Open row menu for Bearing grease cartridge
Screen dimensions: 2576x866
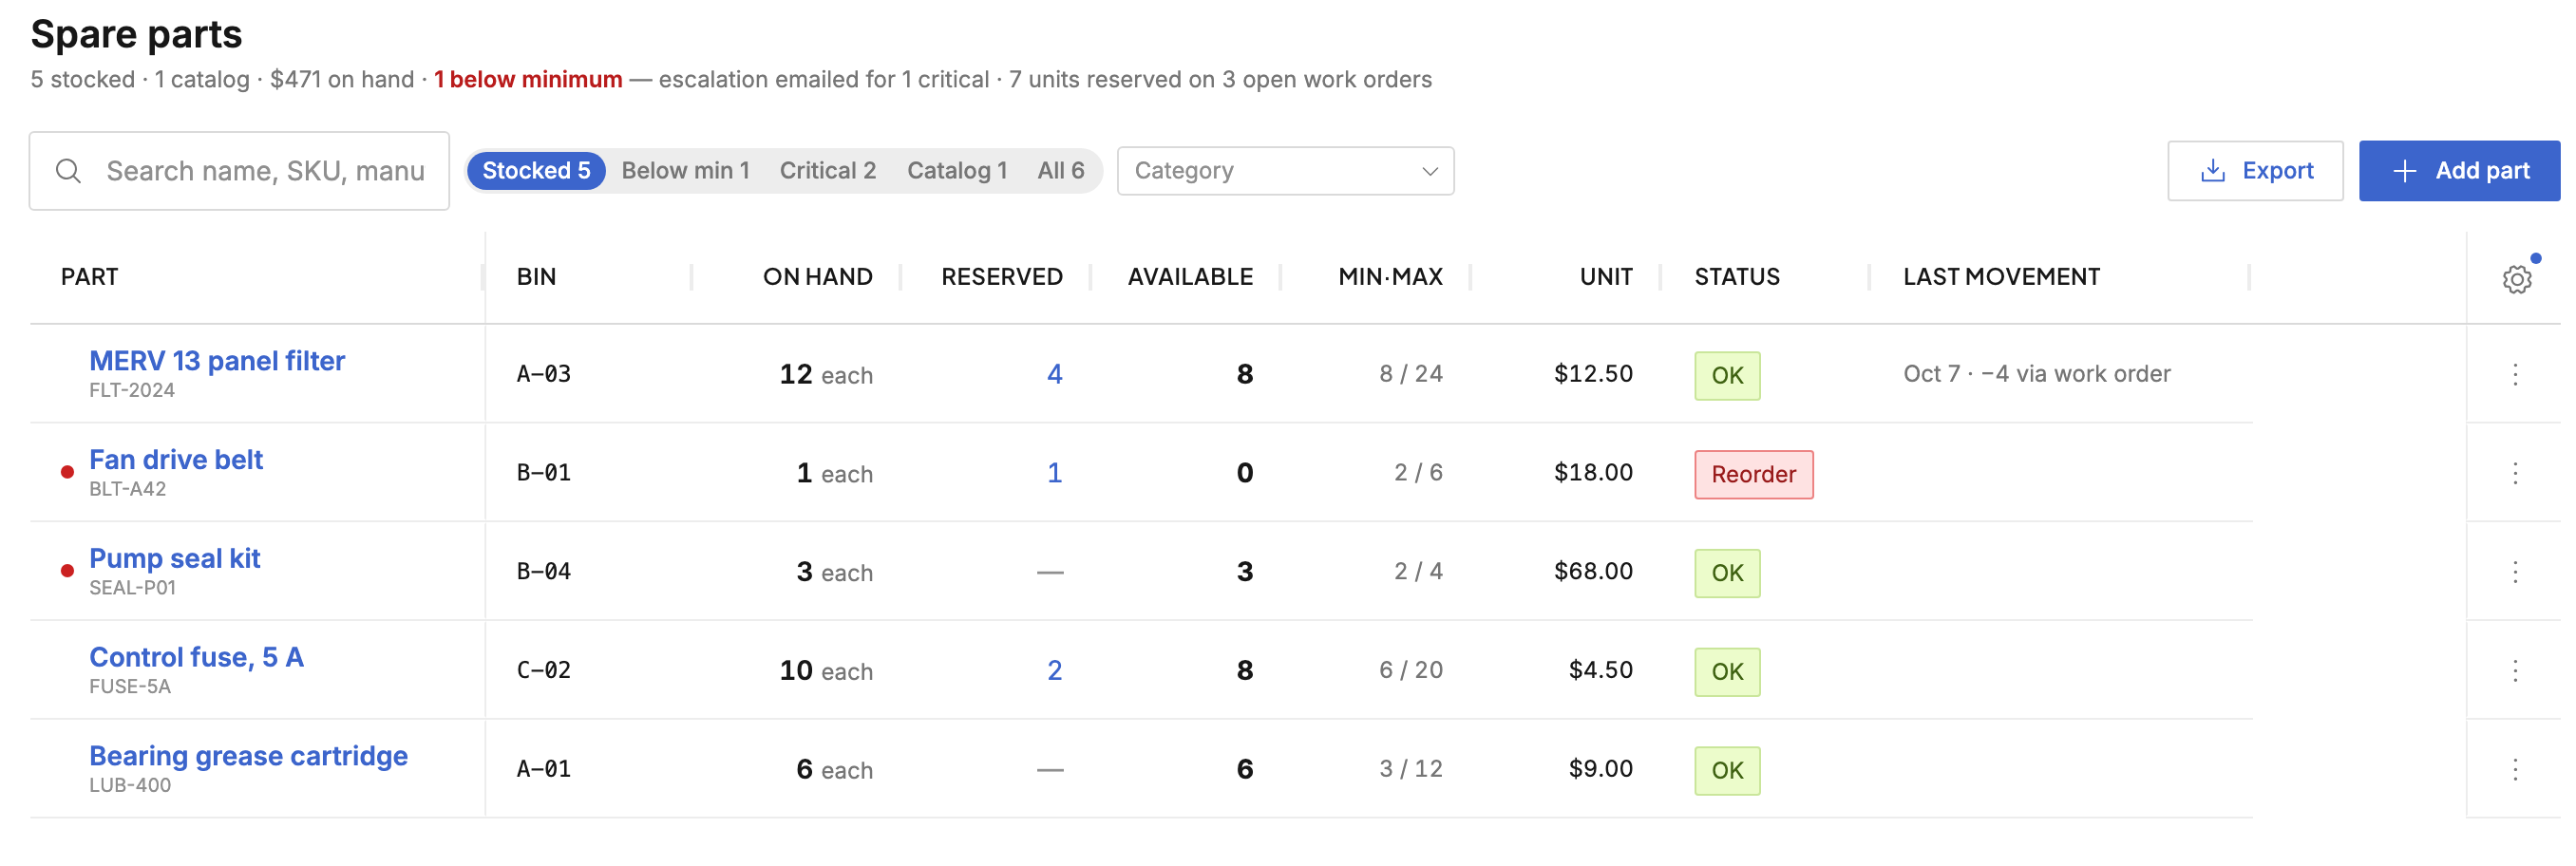click(x=2514, y=769)
